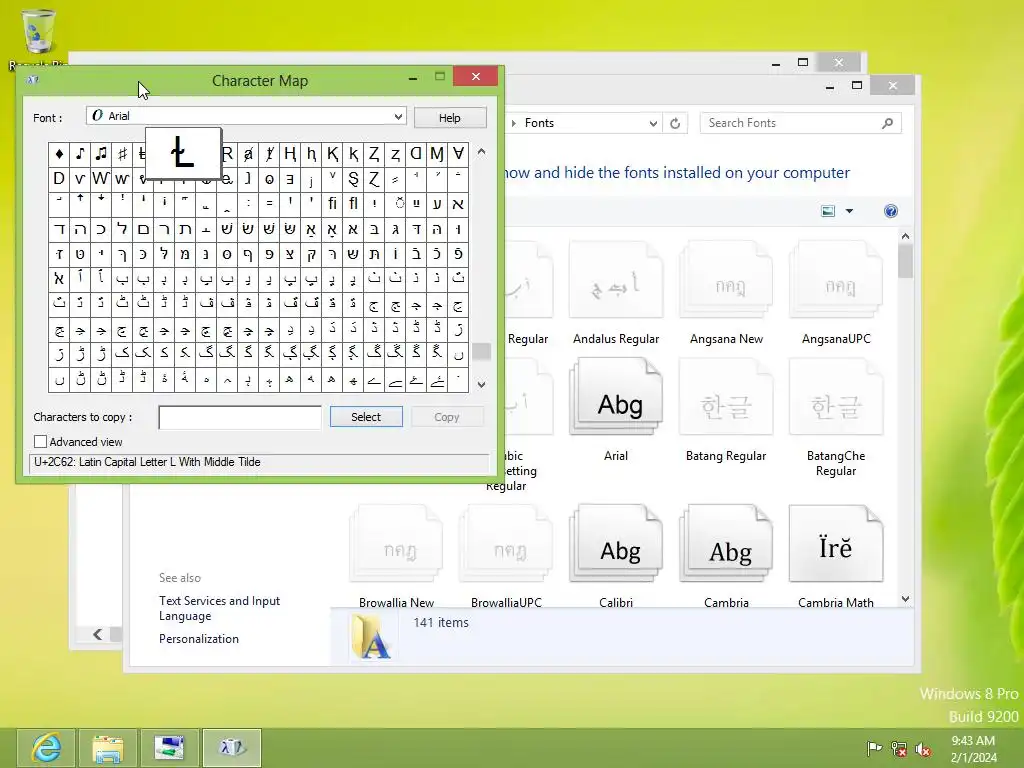
Task: Open the Arial font preview in Fonts window
Action: pos(616,396)
